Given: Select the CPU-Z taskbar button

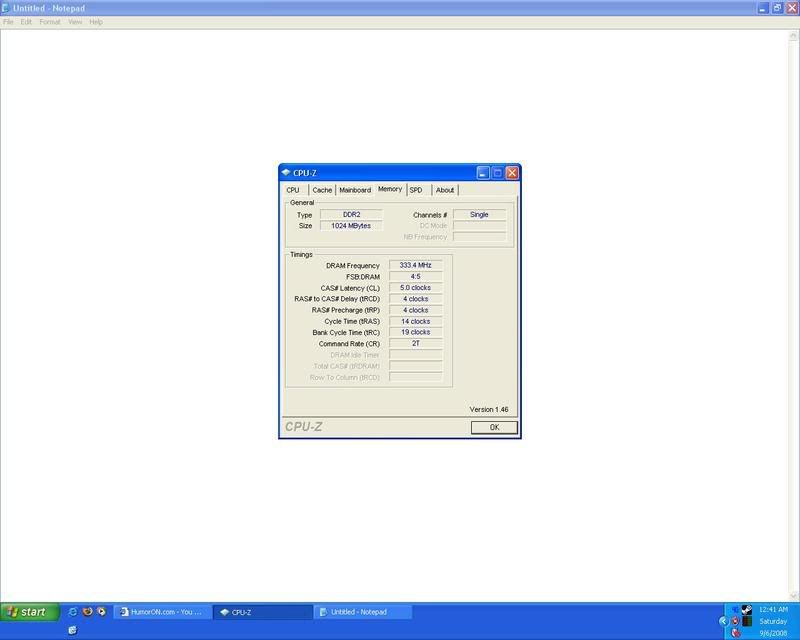Looking at the screenshot, I should pos(262,612).
